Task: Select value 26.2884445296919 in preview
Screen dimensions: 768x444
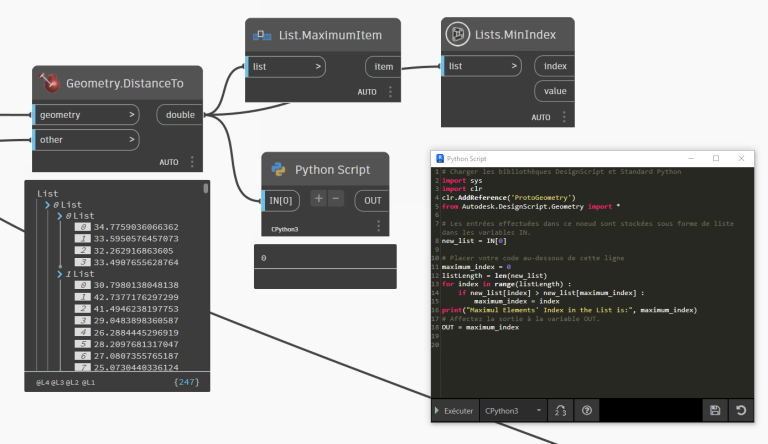Action: click(x=136, y=332)
